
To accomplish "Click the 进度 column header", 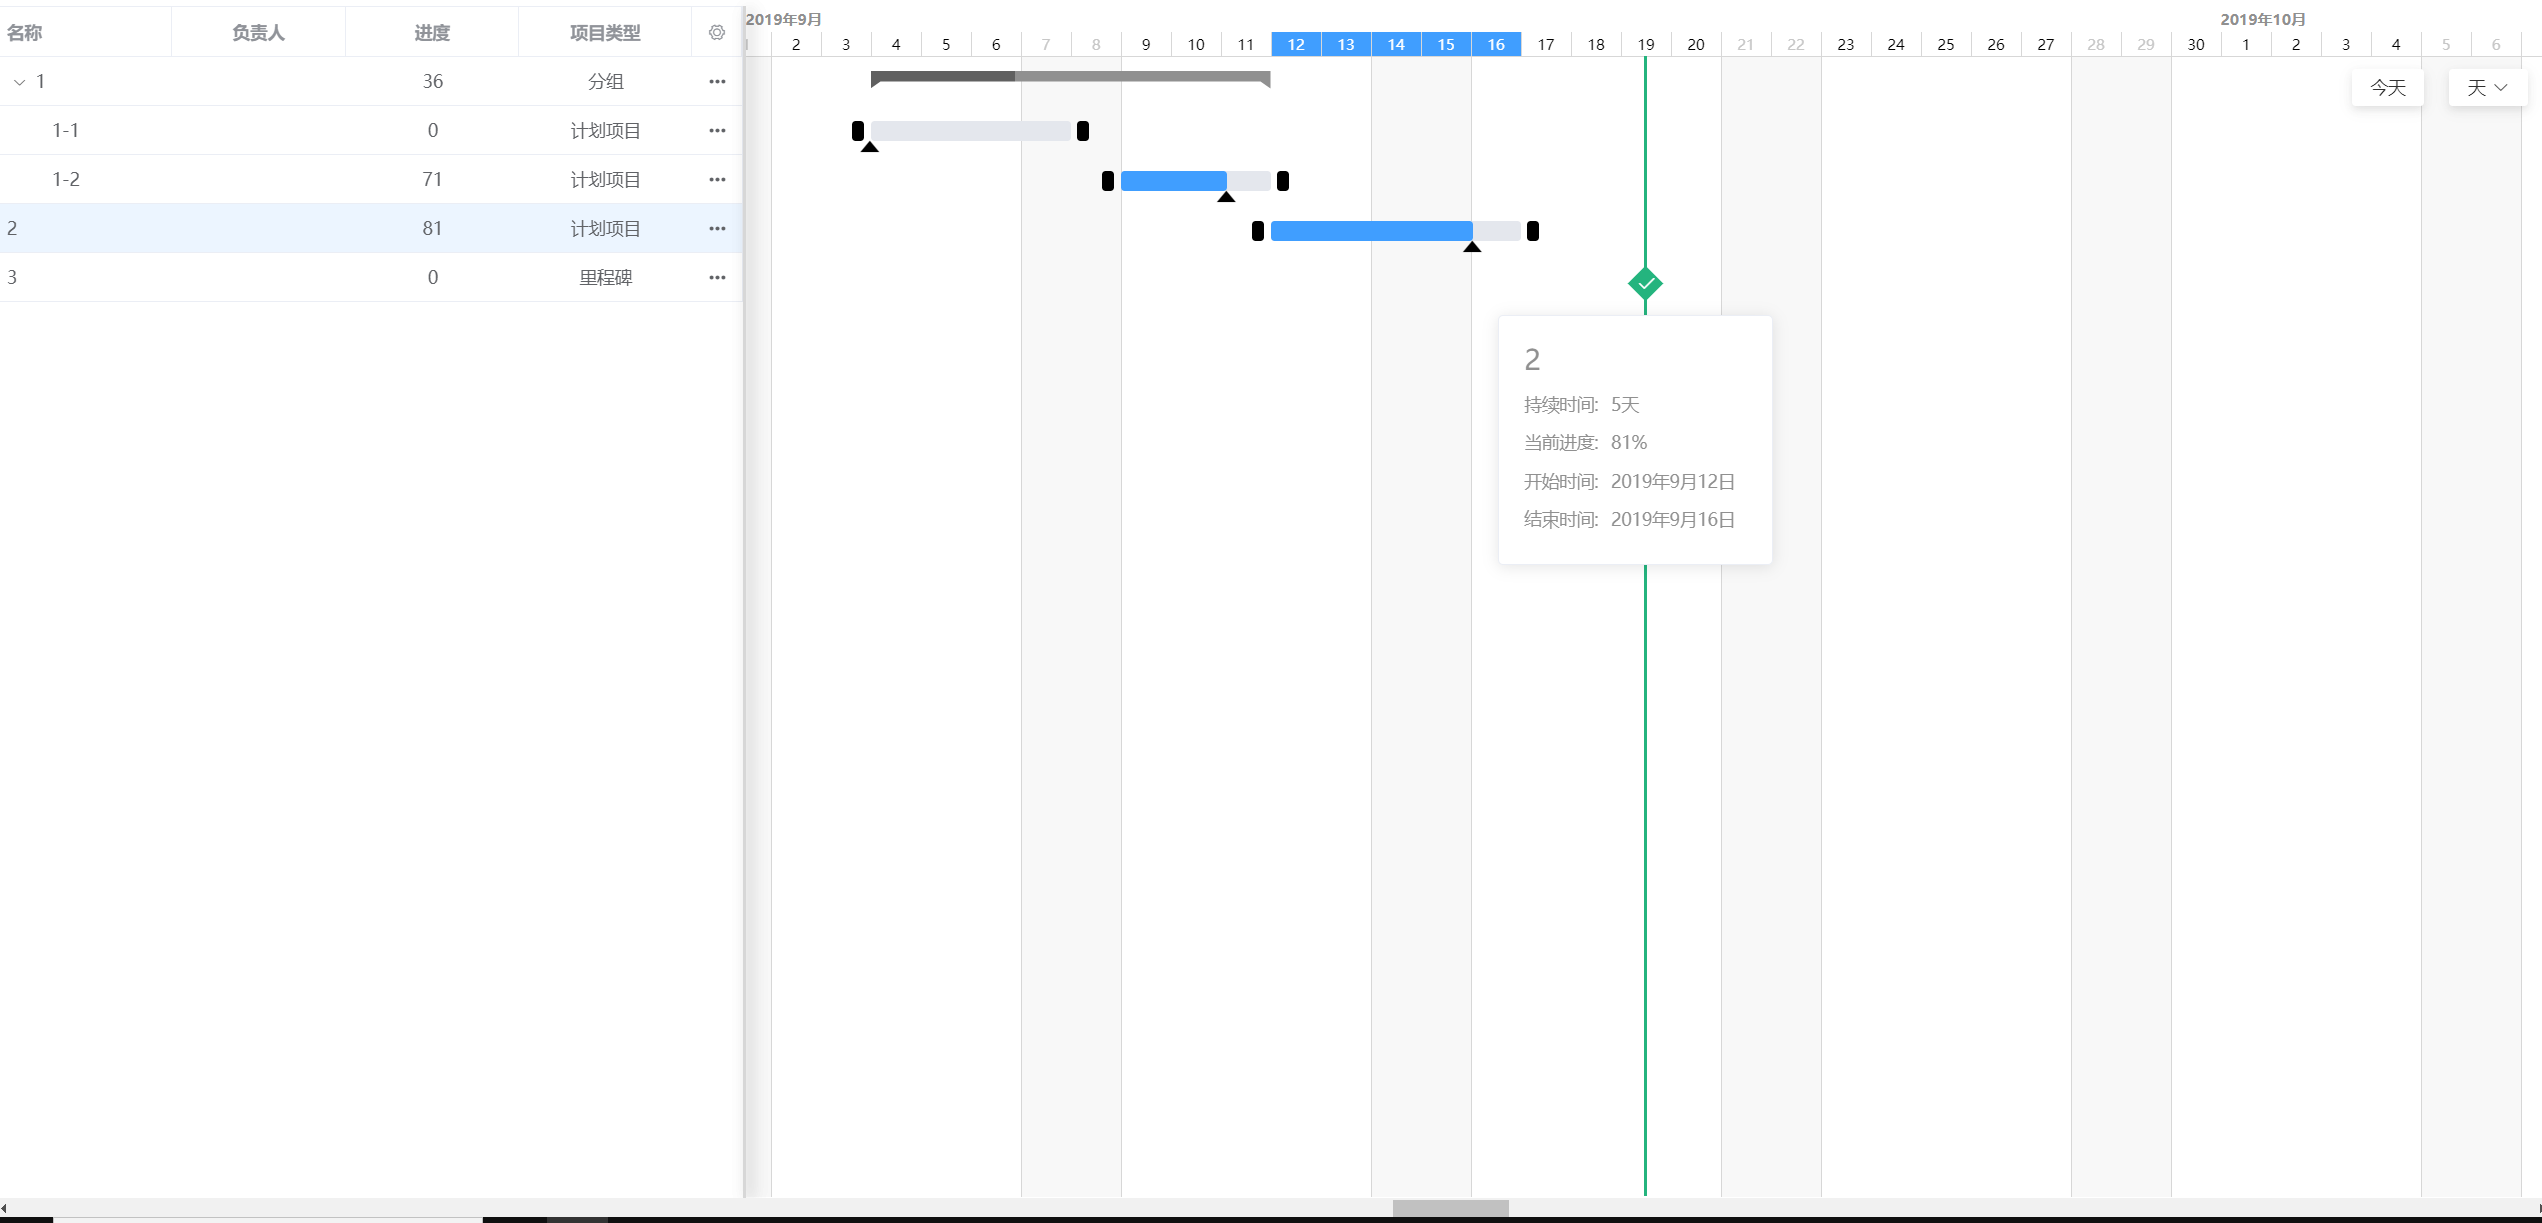I will pyautogui.click(x=432, y=33).
